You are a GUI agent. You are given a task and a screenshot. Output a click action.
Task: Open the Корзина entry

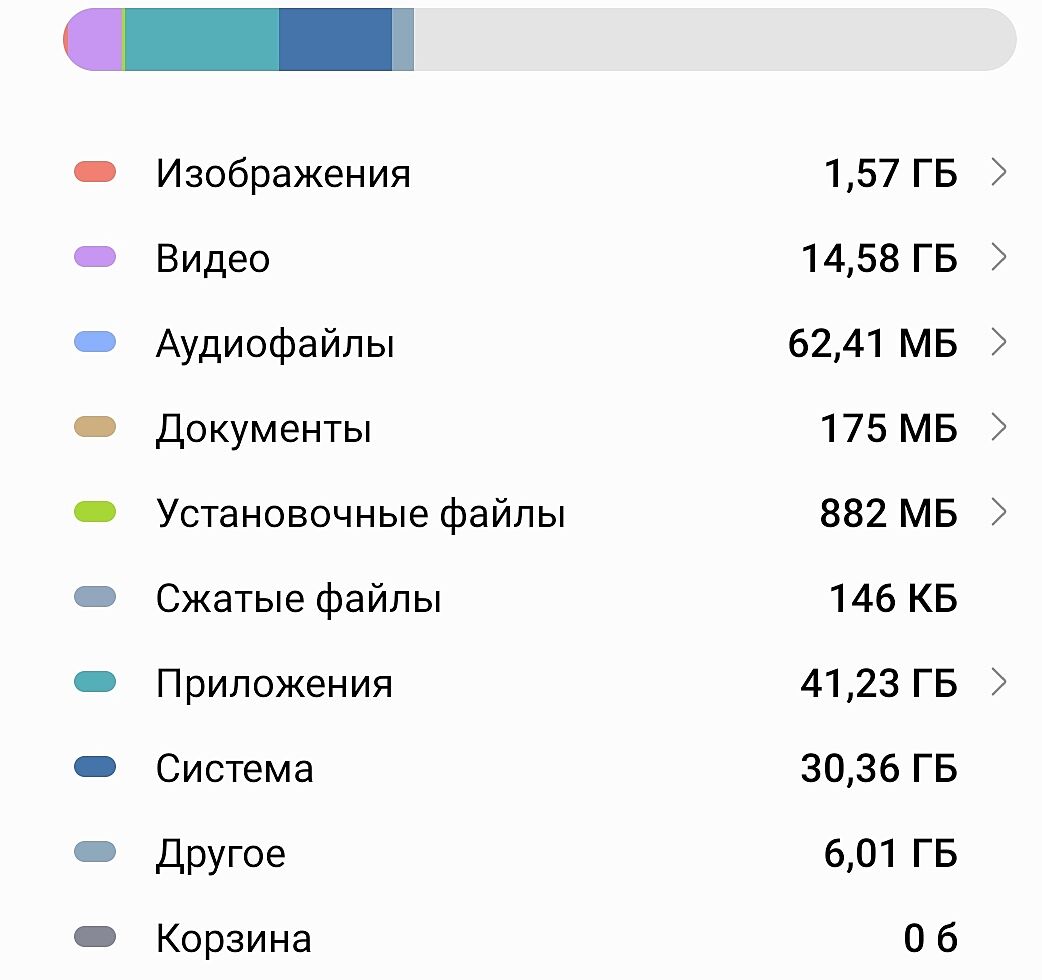pos(233,939)
